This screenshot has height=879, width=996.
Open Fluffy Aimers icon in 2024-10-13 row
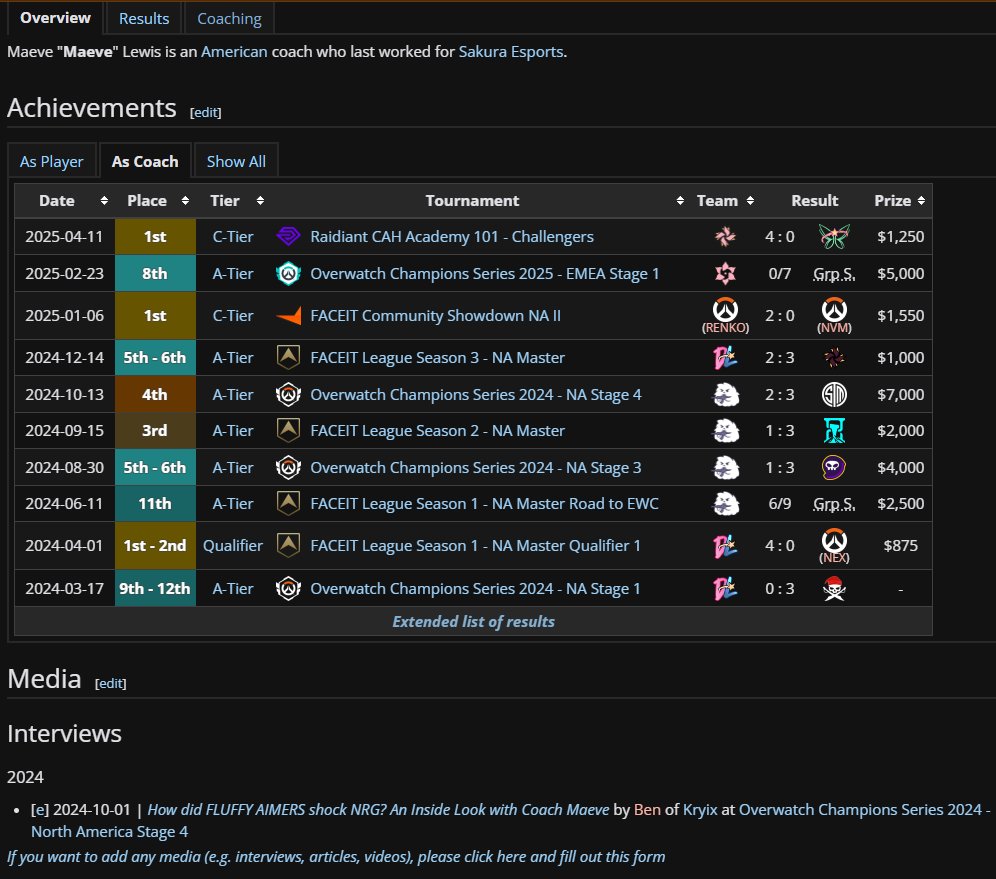pyautogui.click(x=725, y=394)
